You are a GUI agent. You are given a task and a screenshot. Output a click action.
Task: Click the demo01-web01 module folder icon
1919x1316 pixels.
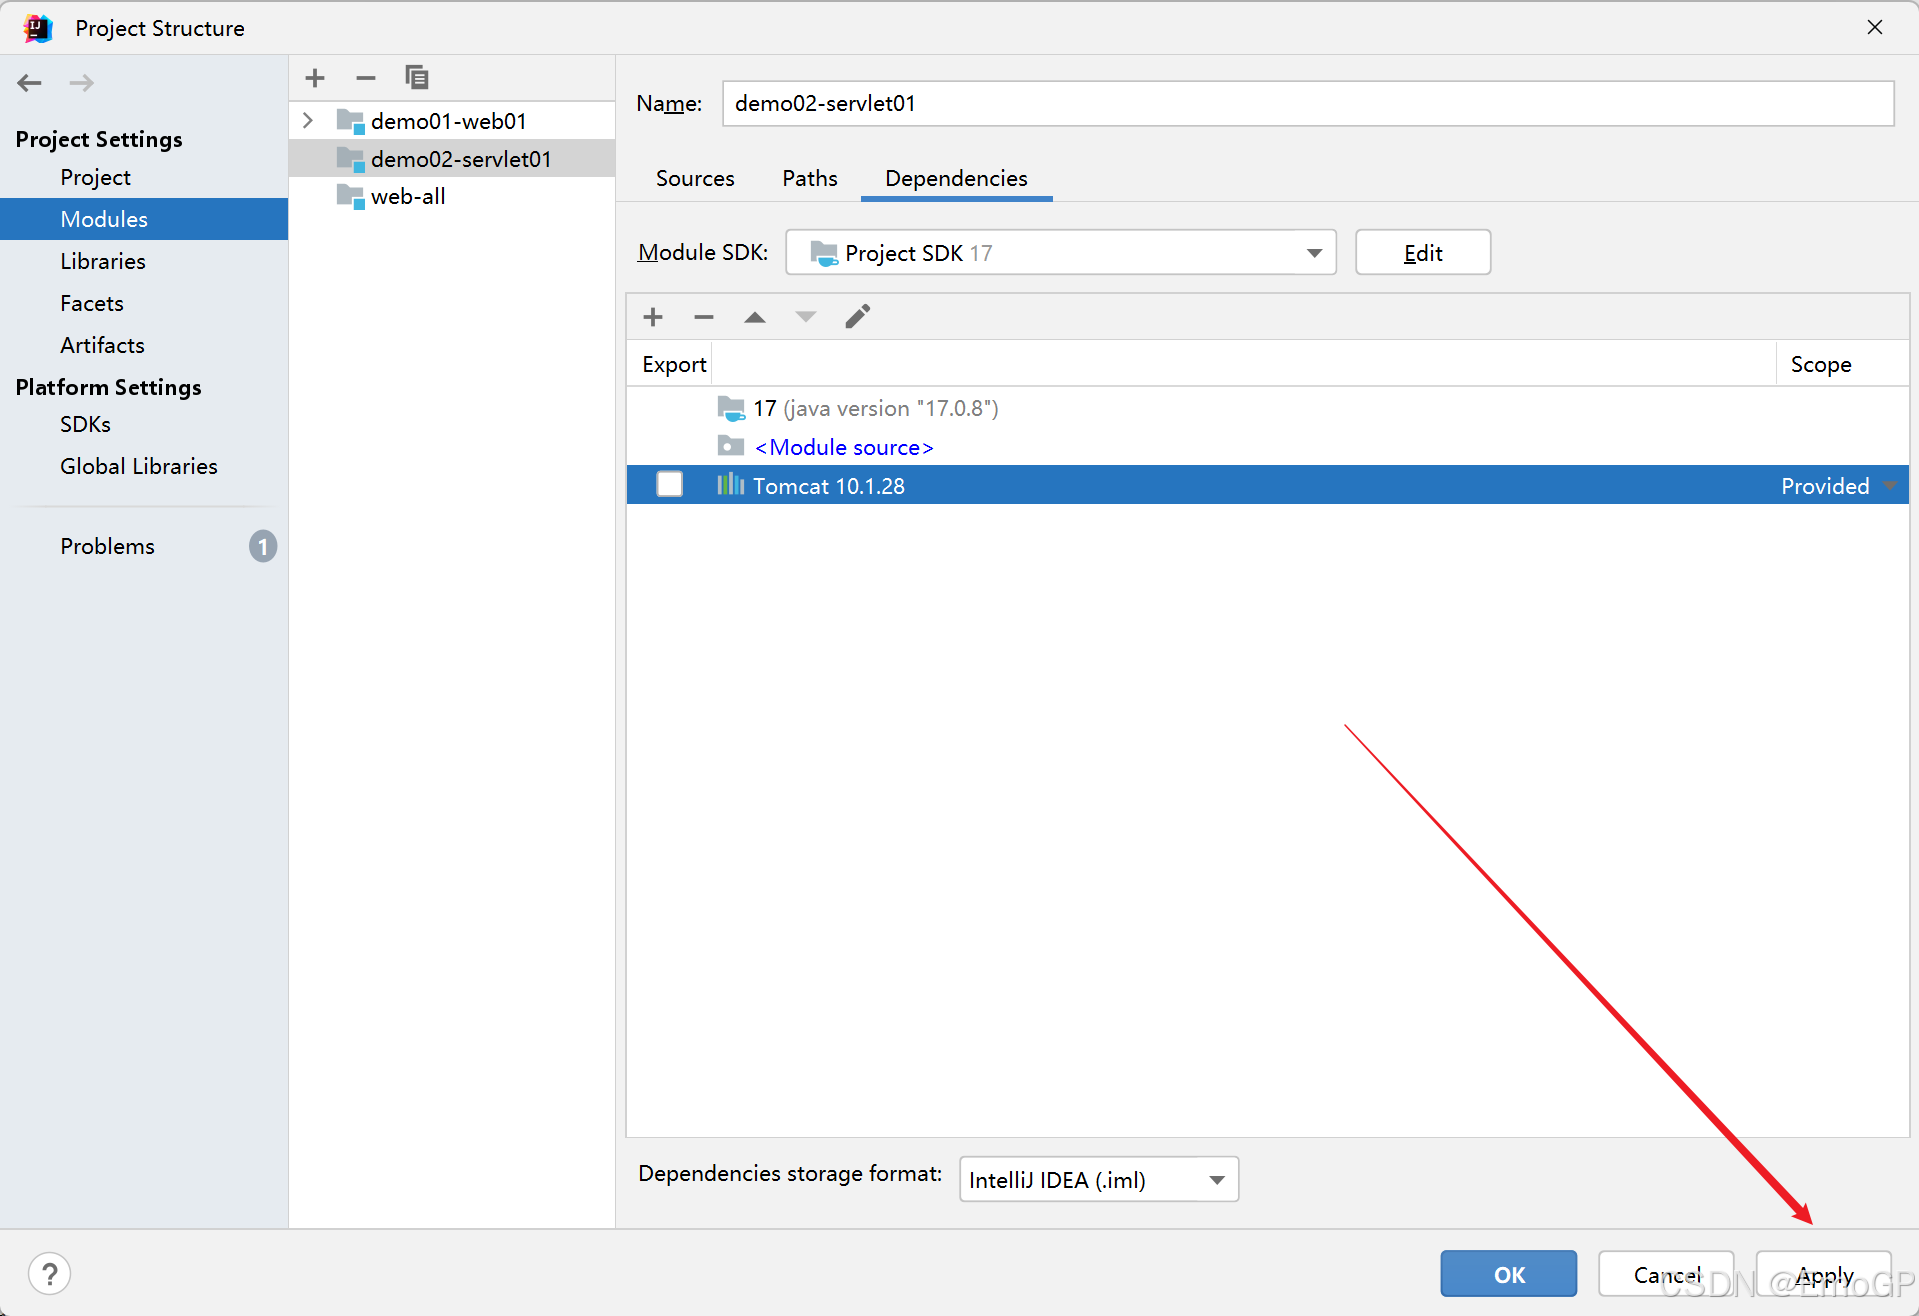(x=350, y=121)
